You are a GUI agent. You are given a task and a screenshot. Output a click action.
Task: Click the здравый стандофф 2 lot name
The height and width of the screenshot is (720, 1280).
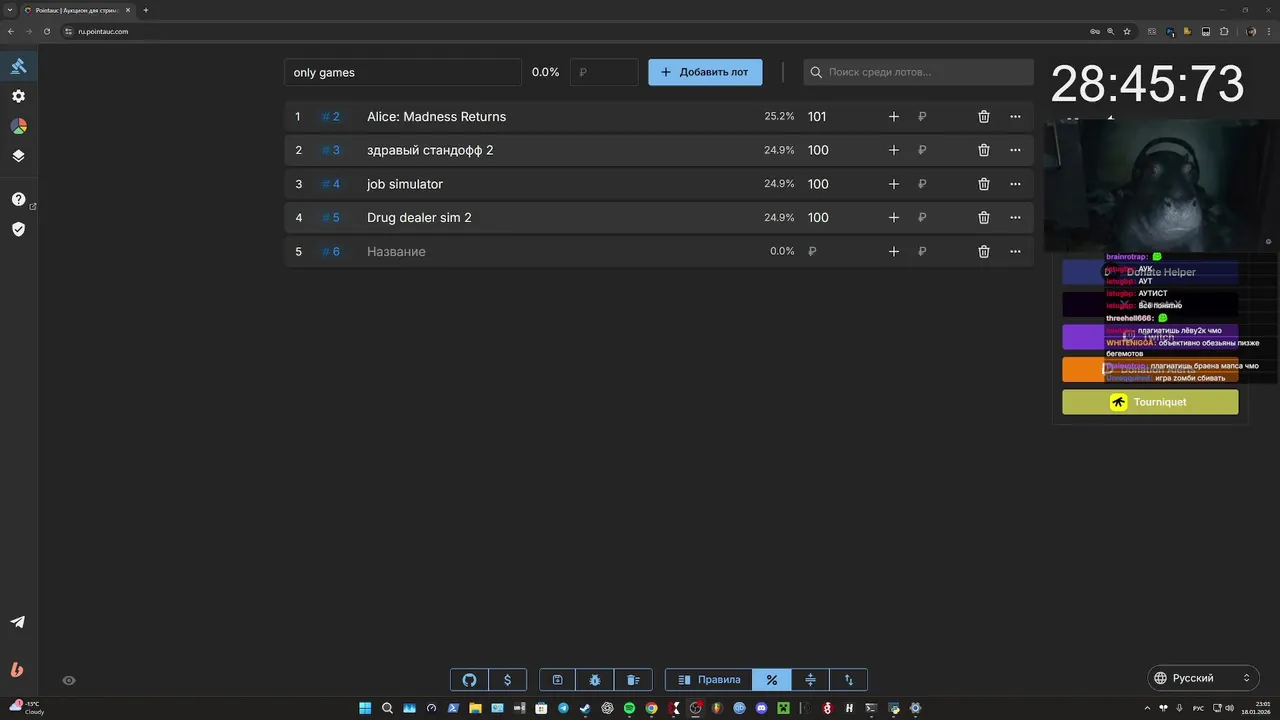coord(430,150)
